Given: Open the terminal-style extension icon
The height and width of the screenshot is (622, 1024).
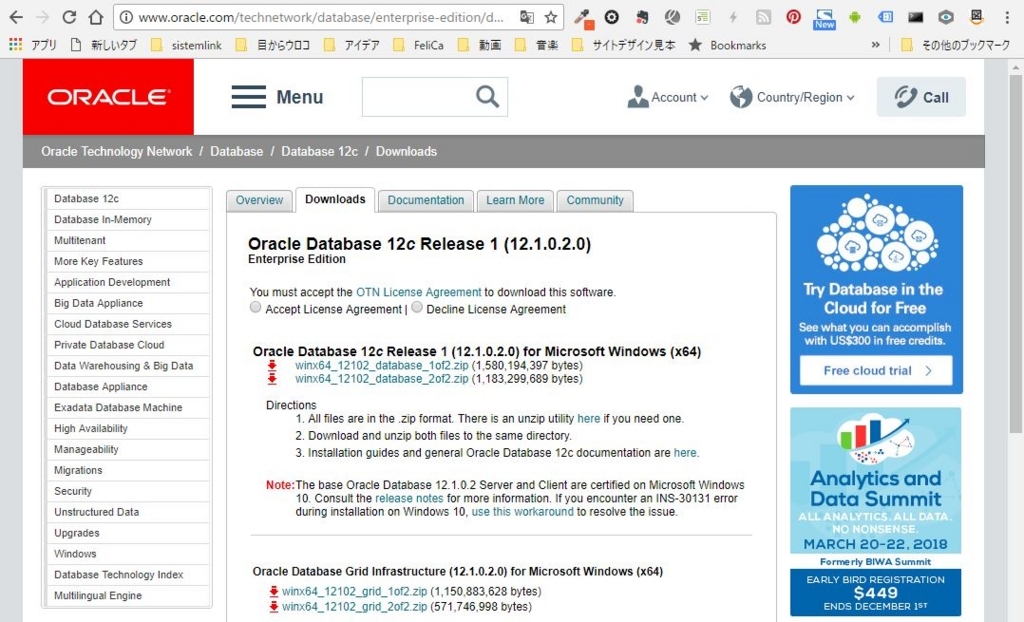Looking at the screenshot, I should (x=916, y=18).
